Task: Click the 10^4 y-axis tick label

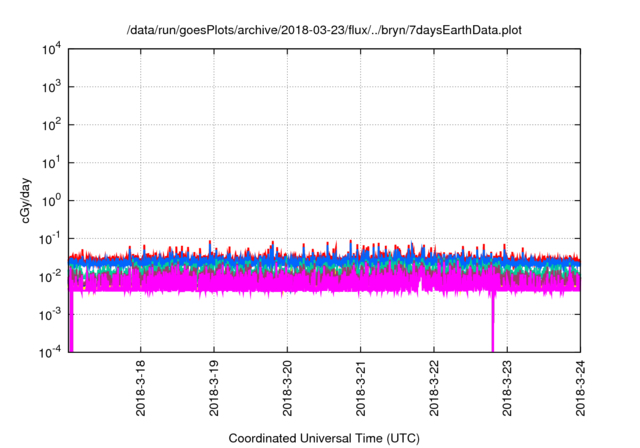Action: [x=51, y=49]
